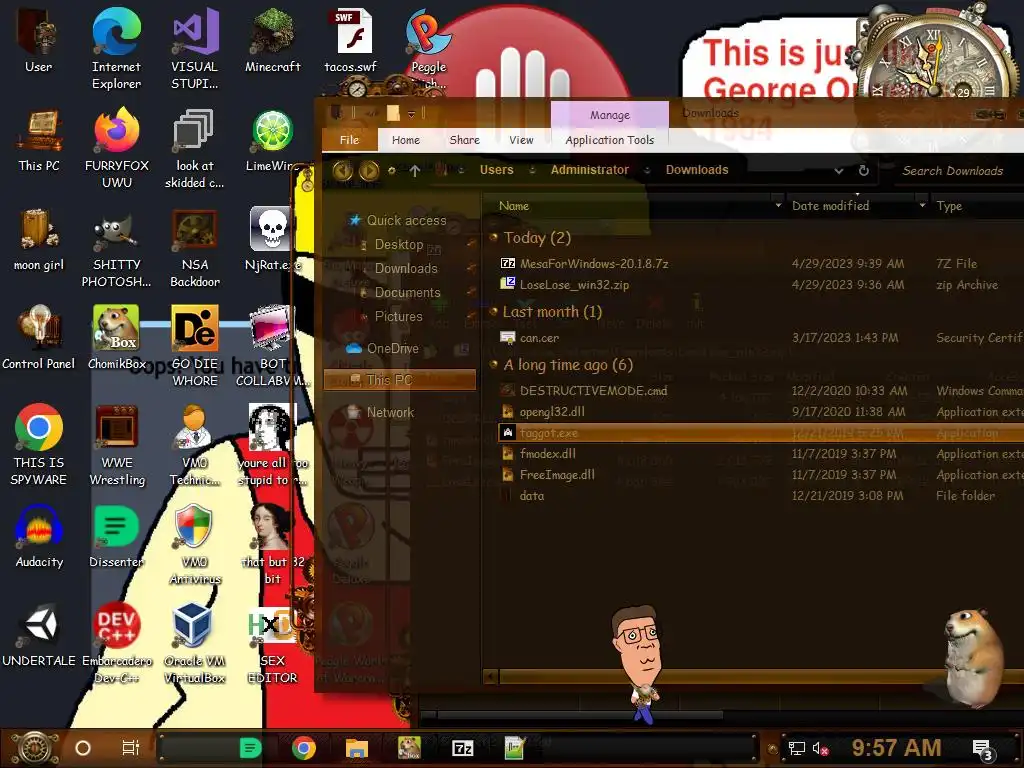Open Task View on the taskbar
Viewport: 1024px width, 768px height.
[131, 748]
